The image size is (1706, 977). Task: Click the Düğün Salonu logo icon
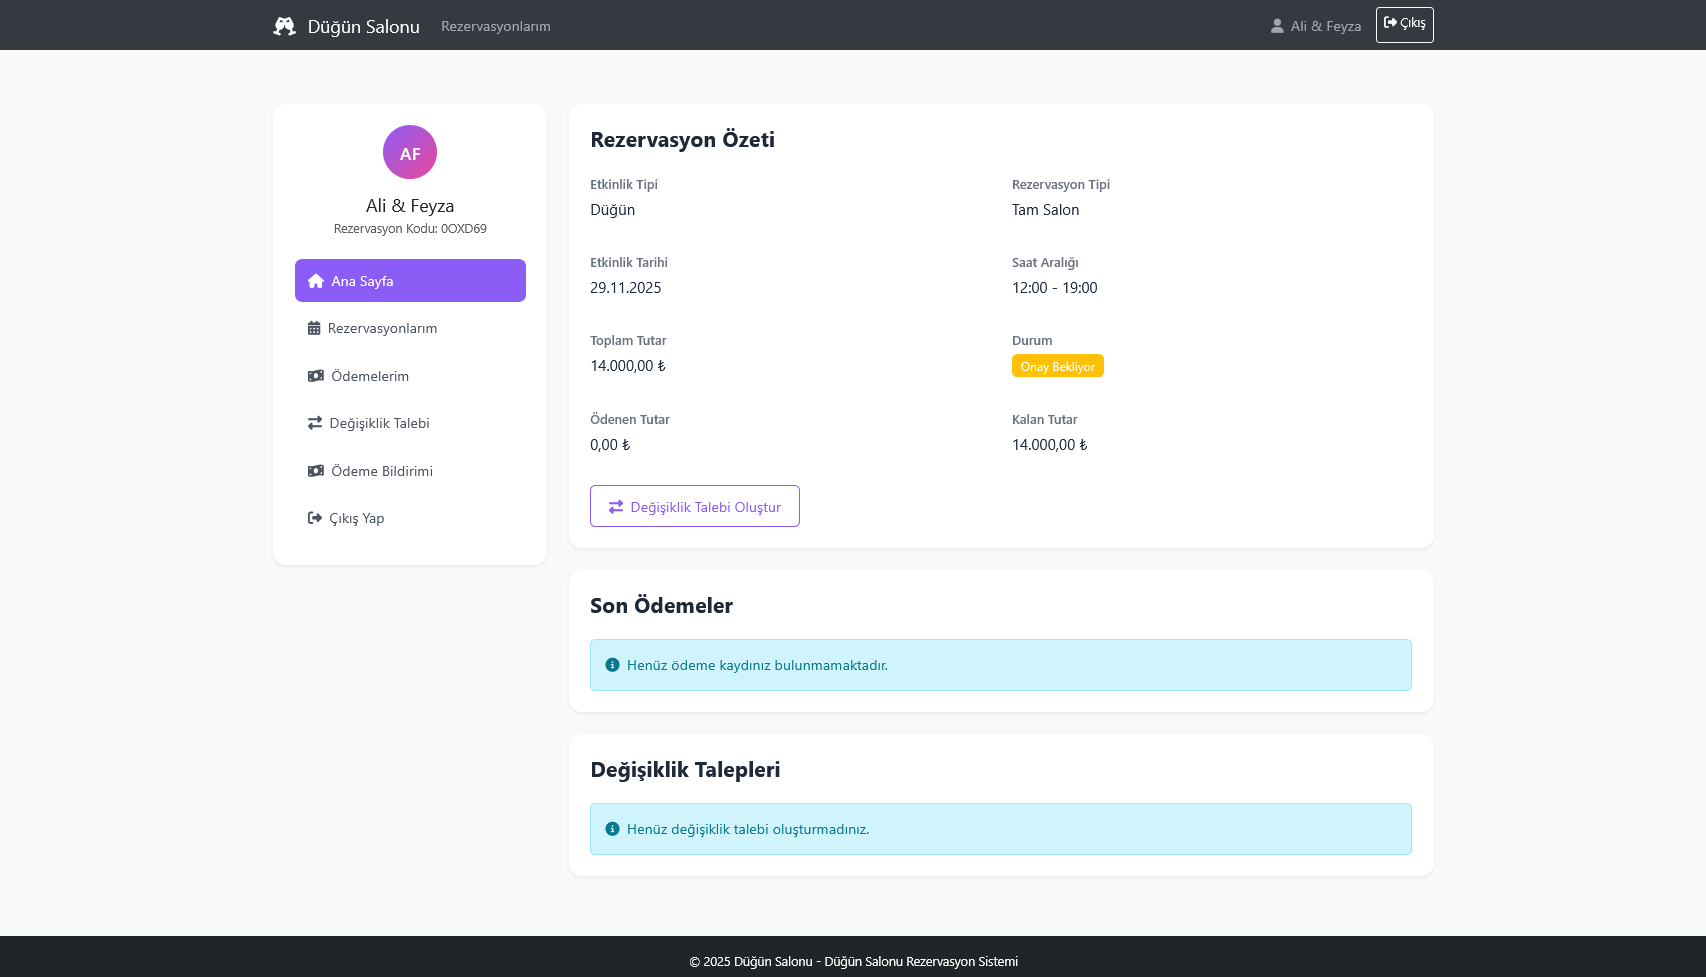click(x=284, y=26)
